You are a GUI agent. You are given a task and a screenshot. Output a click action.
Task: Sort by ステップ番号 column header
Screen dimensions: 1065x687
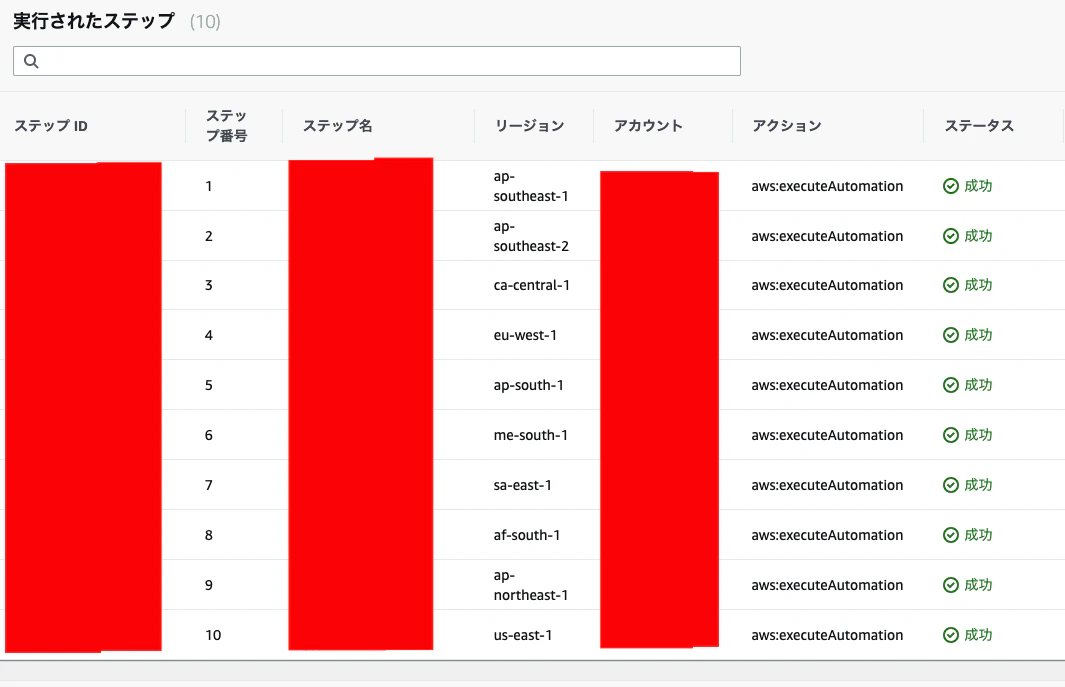(x=226, y=126)
